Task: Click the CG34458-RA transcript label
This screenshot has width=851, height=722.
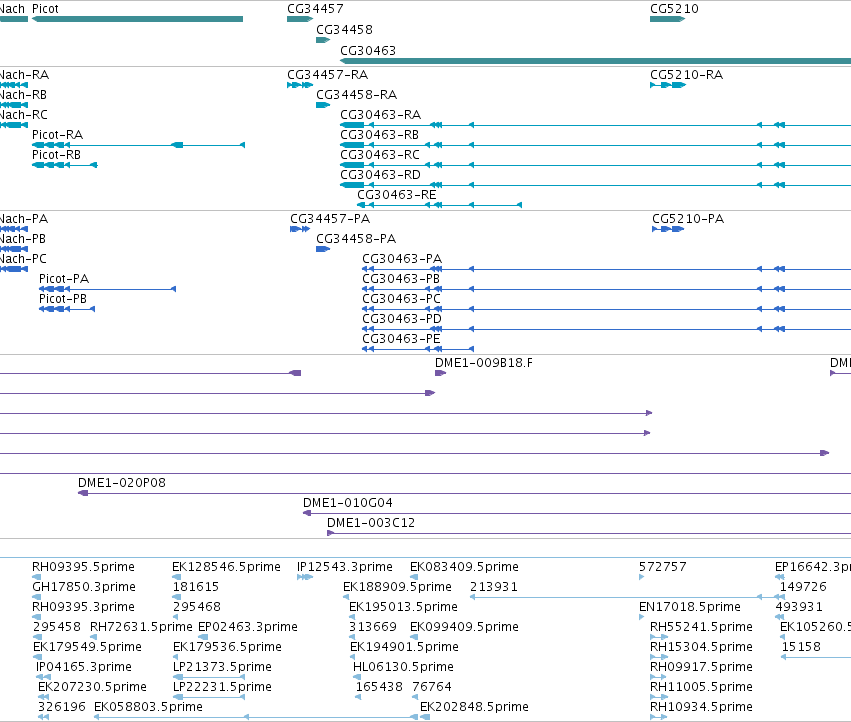Action: coord(357,95)
